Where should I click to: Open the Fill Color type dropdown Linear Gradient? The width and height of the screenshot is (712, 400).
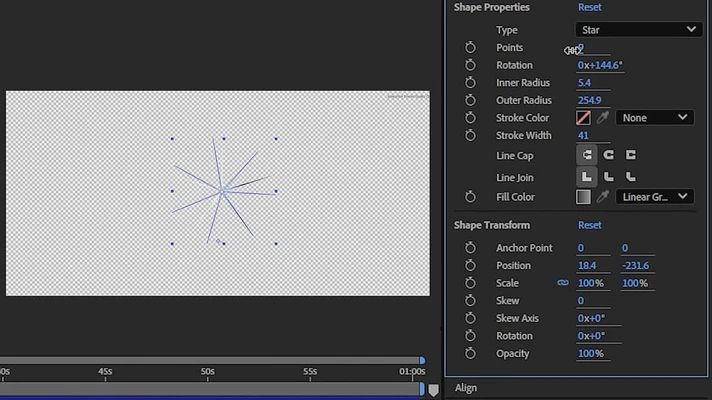click(x=654, y=197)
